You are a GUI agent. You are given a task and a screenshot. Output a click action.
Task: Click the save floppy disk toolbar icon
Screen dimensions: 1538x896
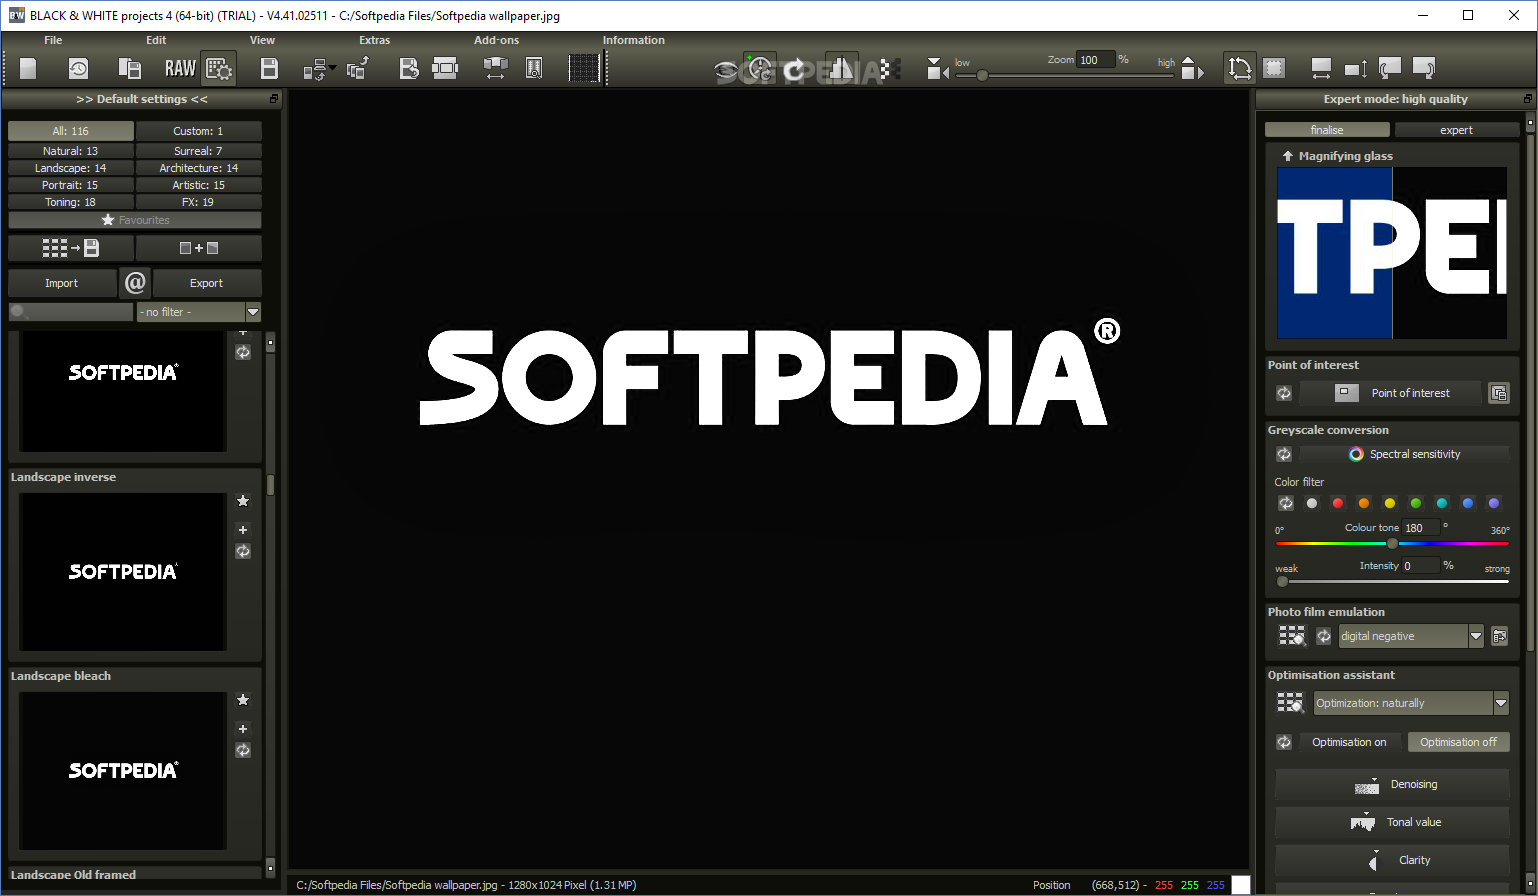click(269, 68)
